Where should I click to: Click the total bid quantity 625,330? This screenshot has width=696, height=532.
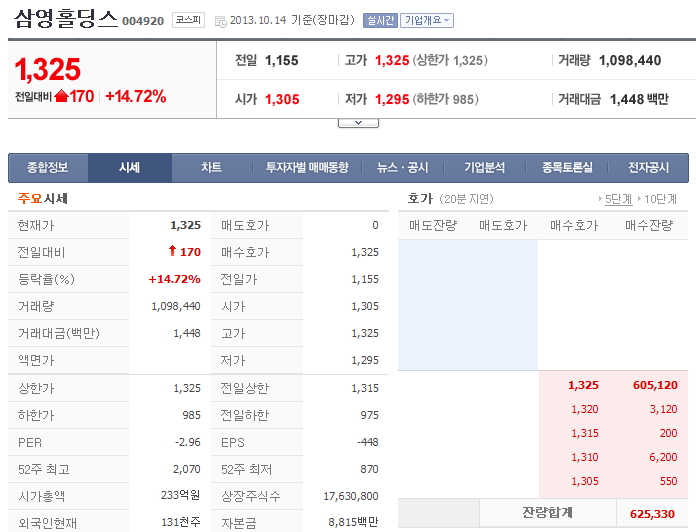[652, 514]
